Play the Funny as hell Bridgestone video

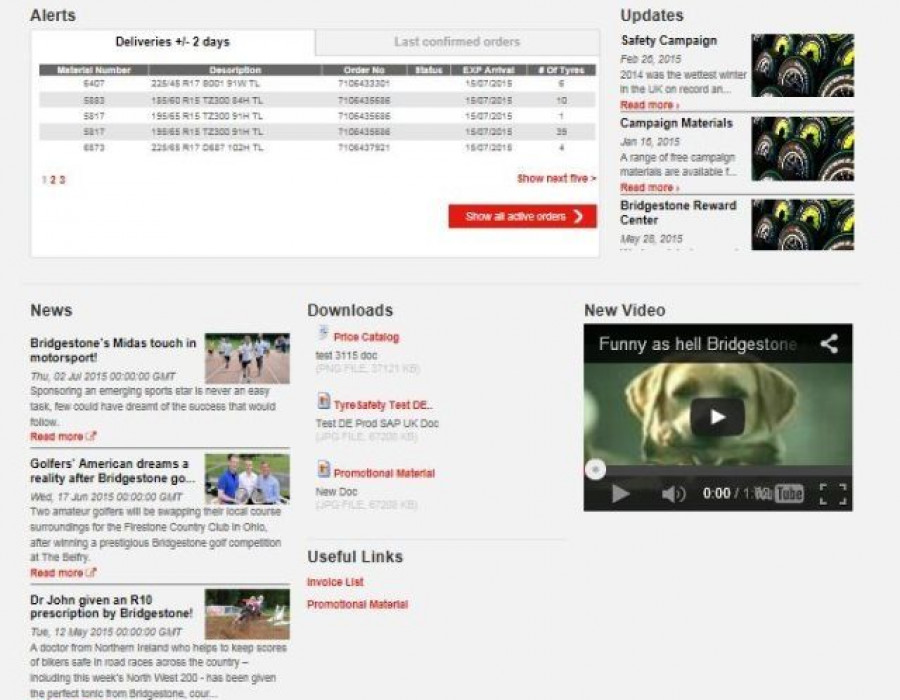pyautogui.click(x=717, y=417)
